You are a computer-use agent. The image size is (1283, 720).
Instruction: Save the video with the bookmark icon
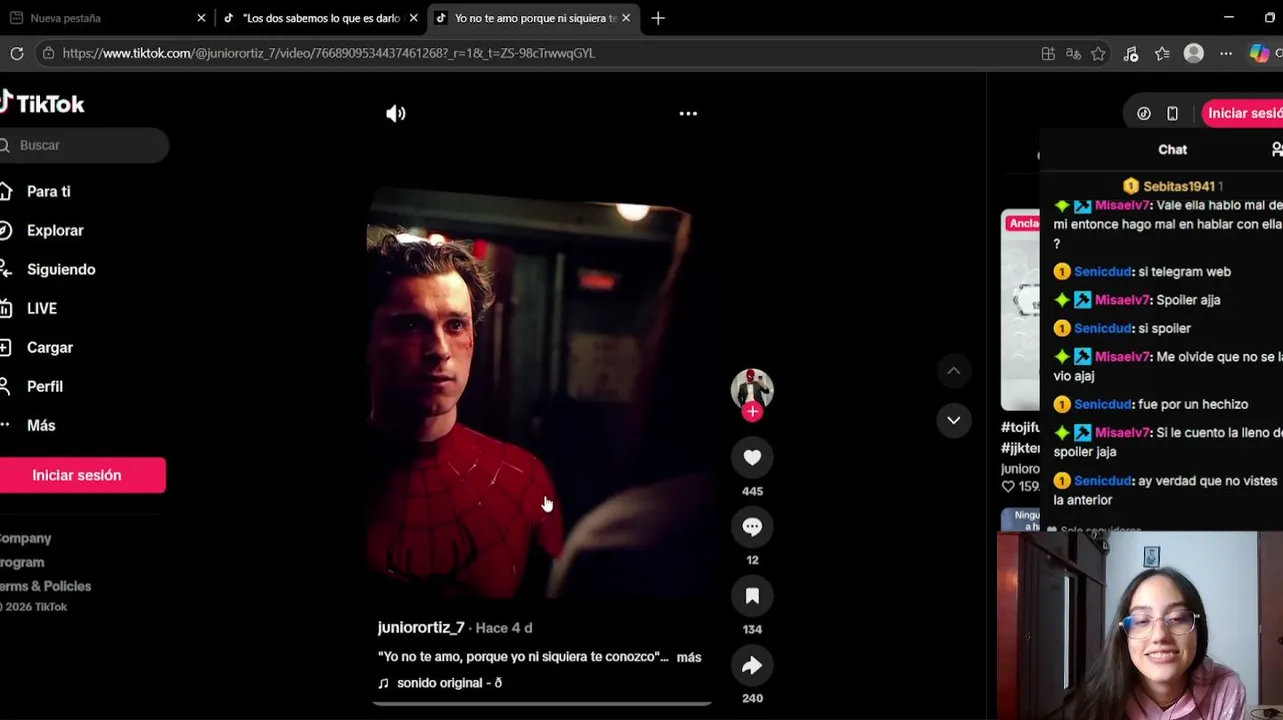point(752,596)
